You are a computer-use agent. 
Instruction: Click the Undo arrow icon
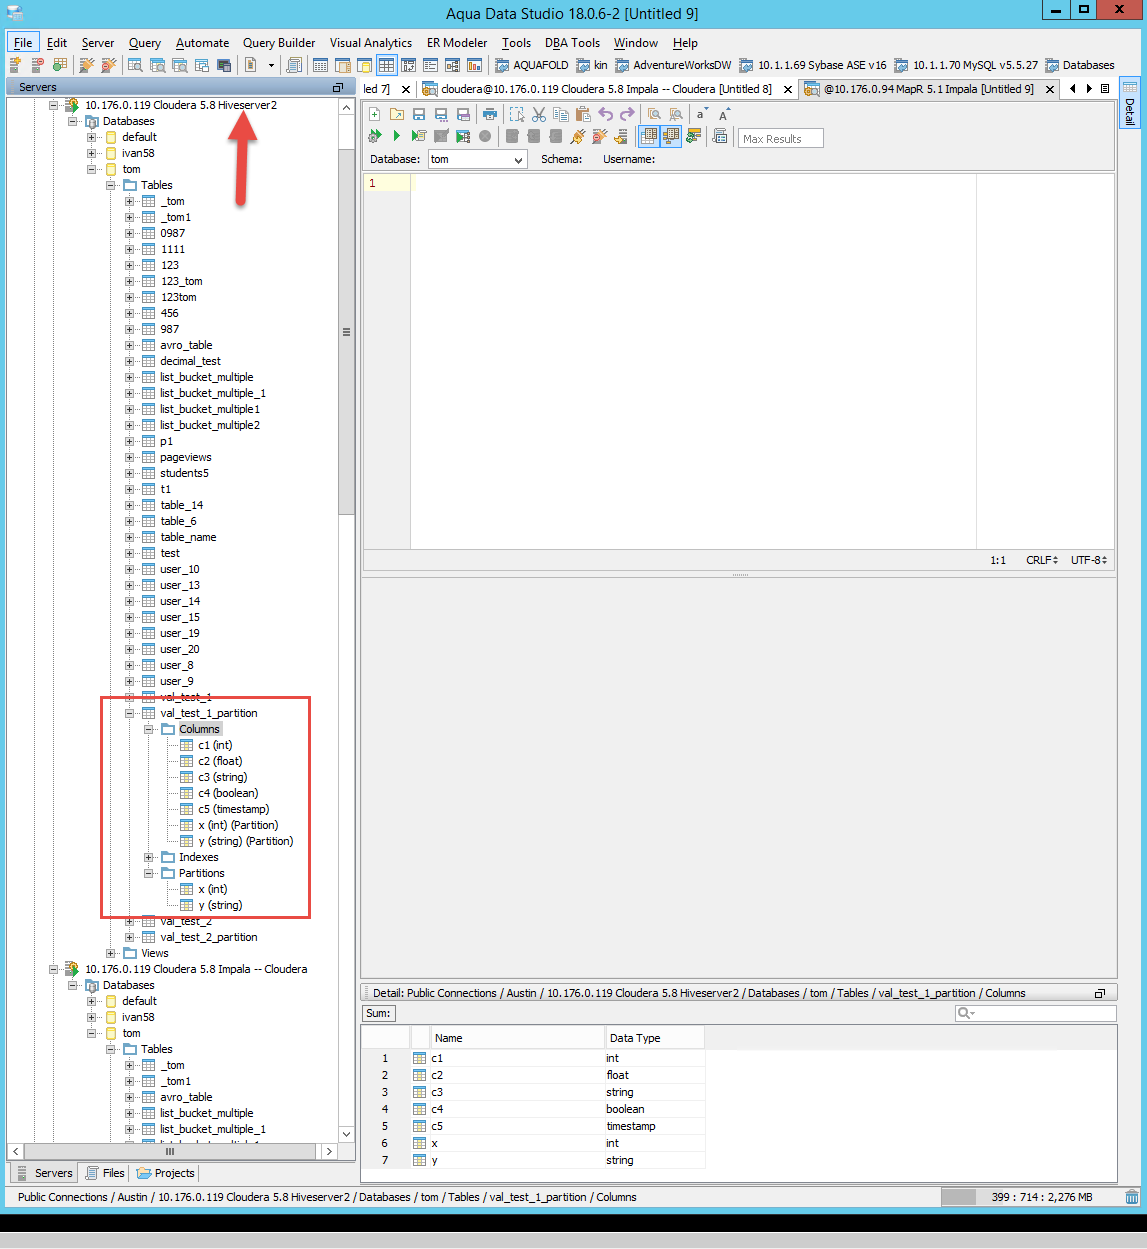pyautogui.click(x=605, y=114)
